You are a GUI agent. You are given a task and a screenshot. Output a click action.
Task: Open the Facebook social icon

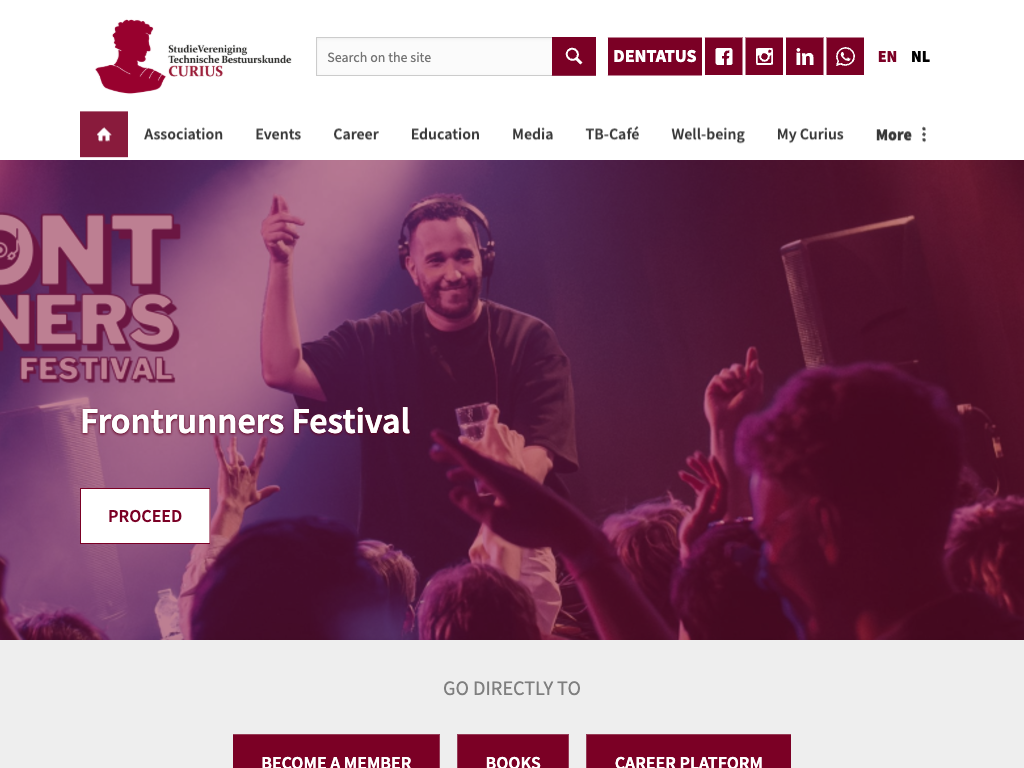[x=724, y=57]
